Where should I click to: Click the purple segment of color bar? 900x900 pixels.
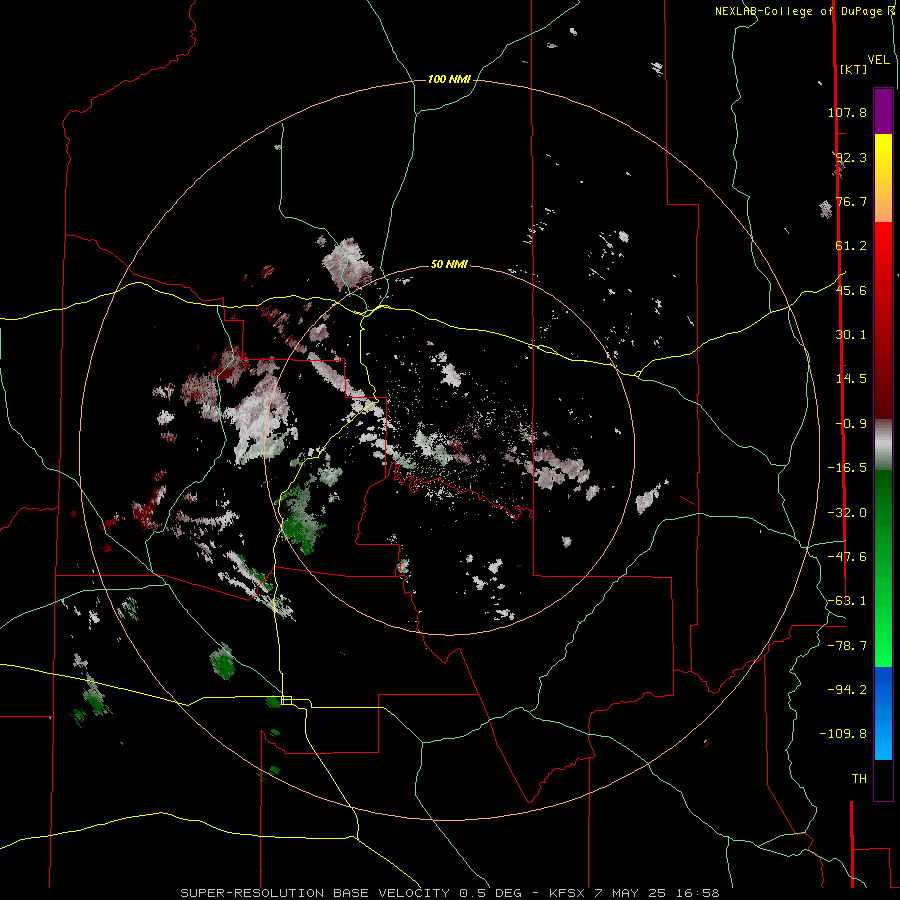tap(883, 112)
